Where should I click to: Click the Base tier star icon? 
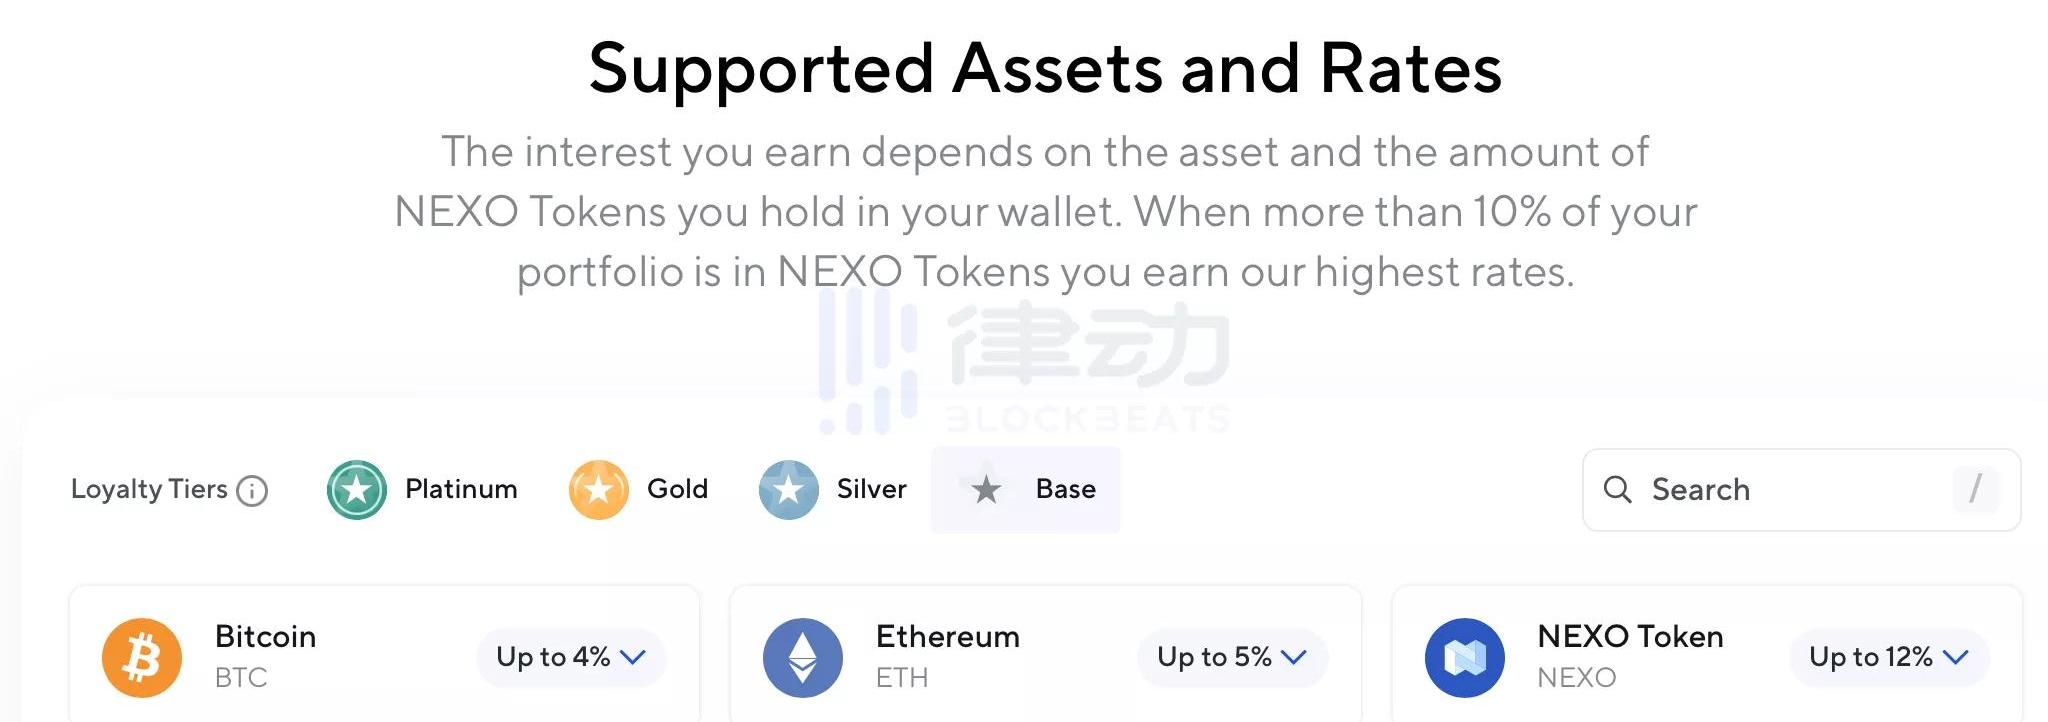click(x=986, y=489)
